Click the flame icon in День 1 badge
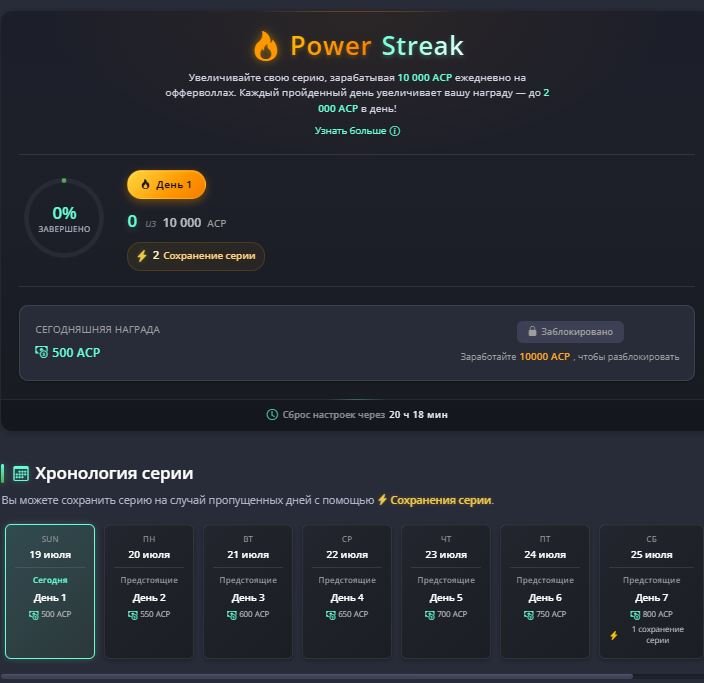704x683 pixels. pos(145,185)
